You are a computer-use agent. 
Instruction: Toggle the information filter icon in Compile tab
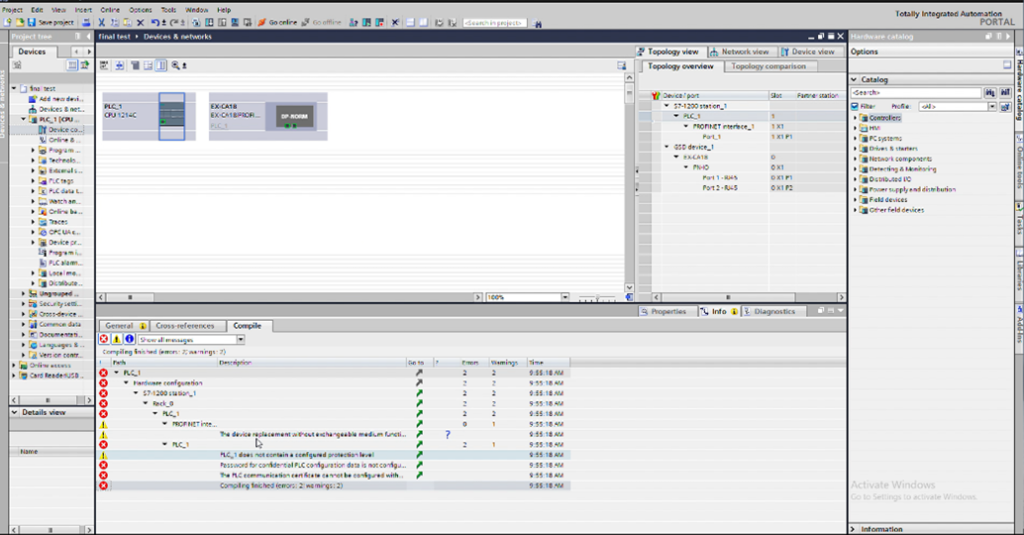click(129, 339)
